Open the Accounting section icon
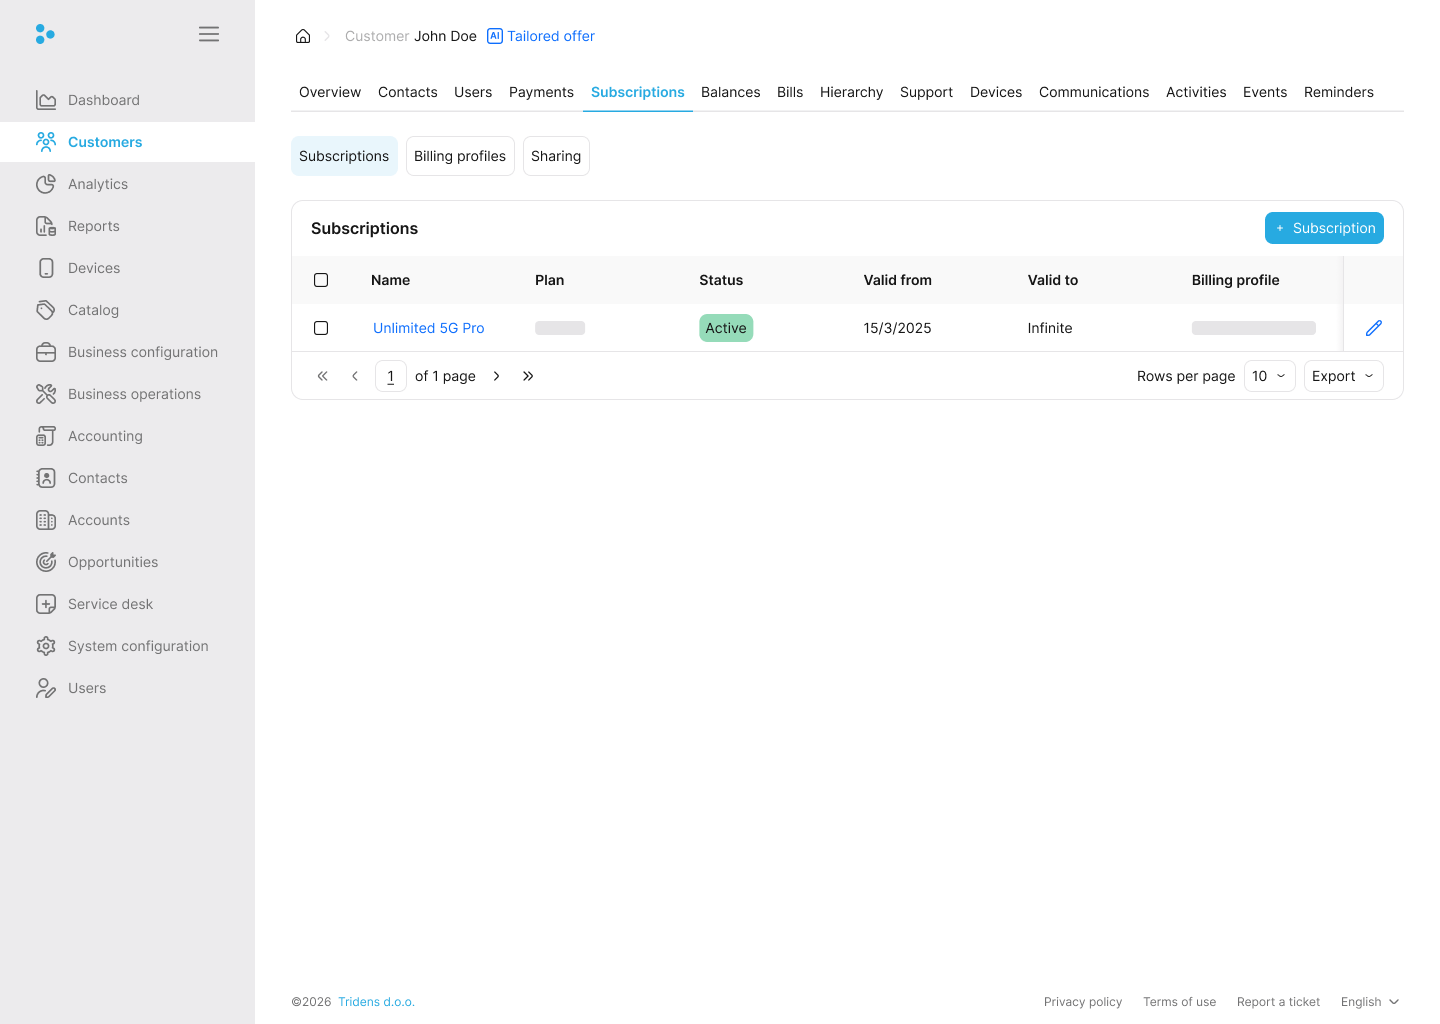 tap(46, 436)
